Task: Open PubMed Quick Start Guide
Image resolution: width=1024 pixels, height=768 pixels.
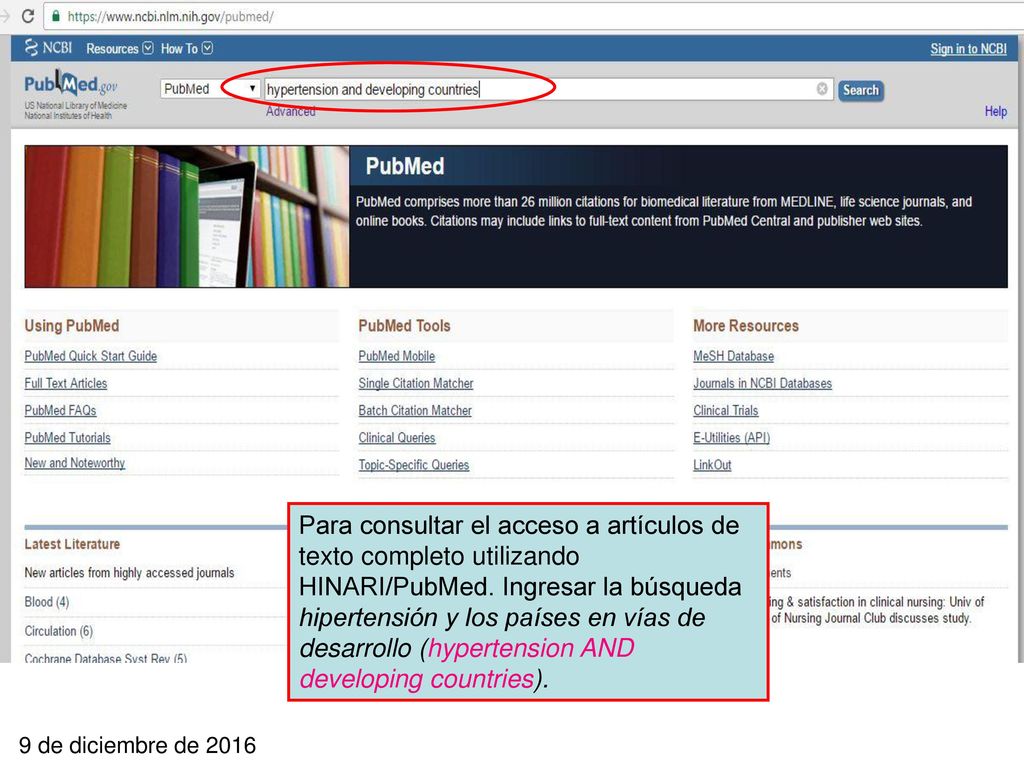Action: (91, 356)
